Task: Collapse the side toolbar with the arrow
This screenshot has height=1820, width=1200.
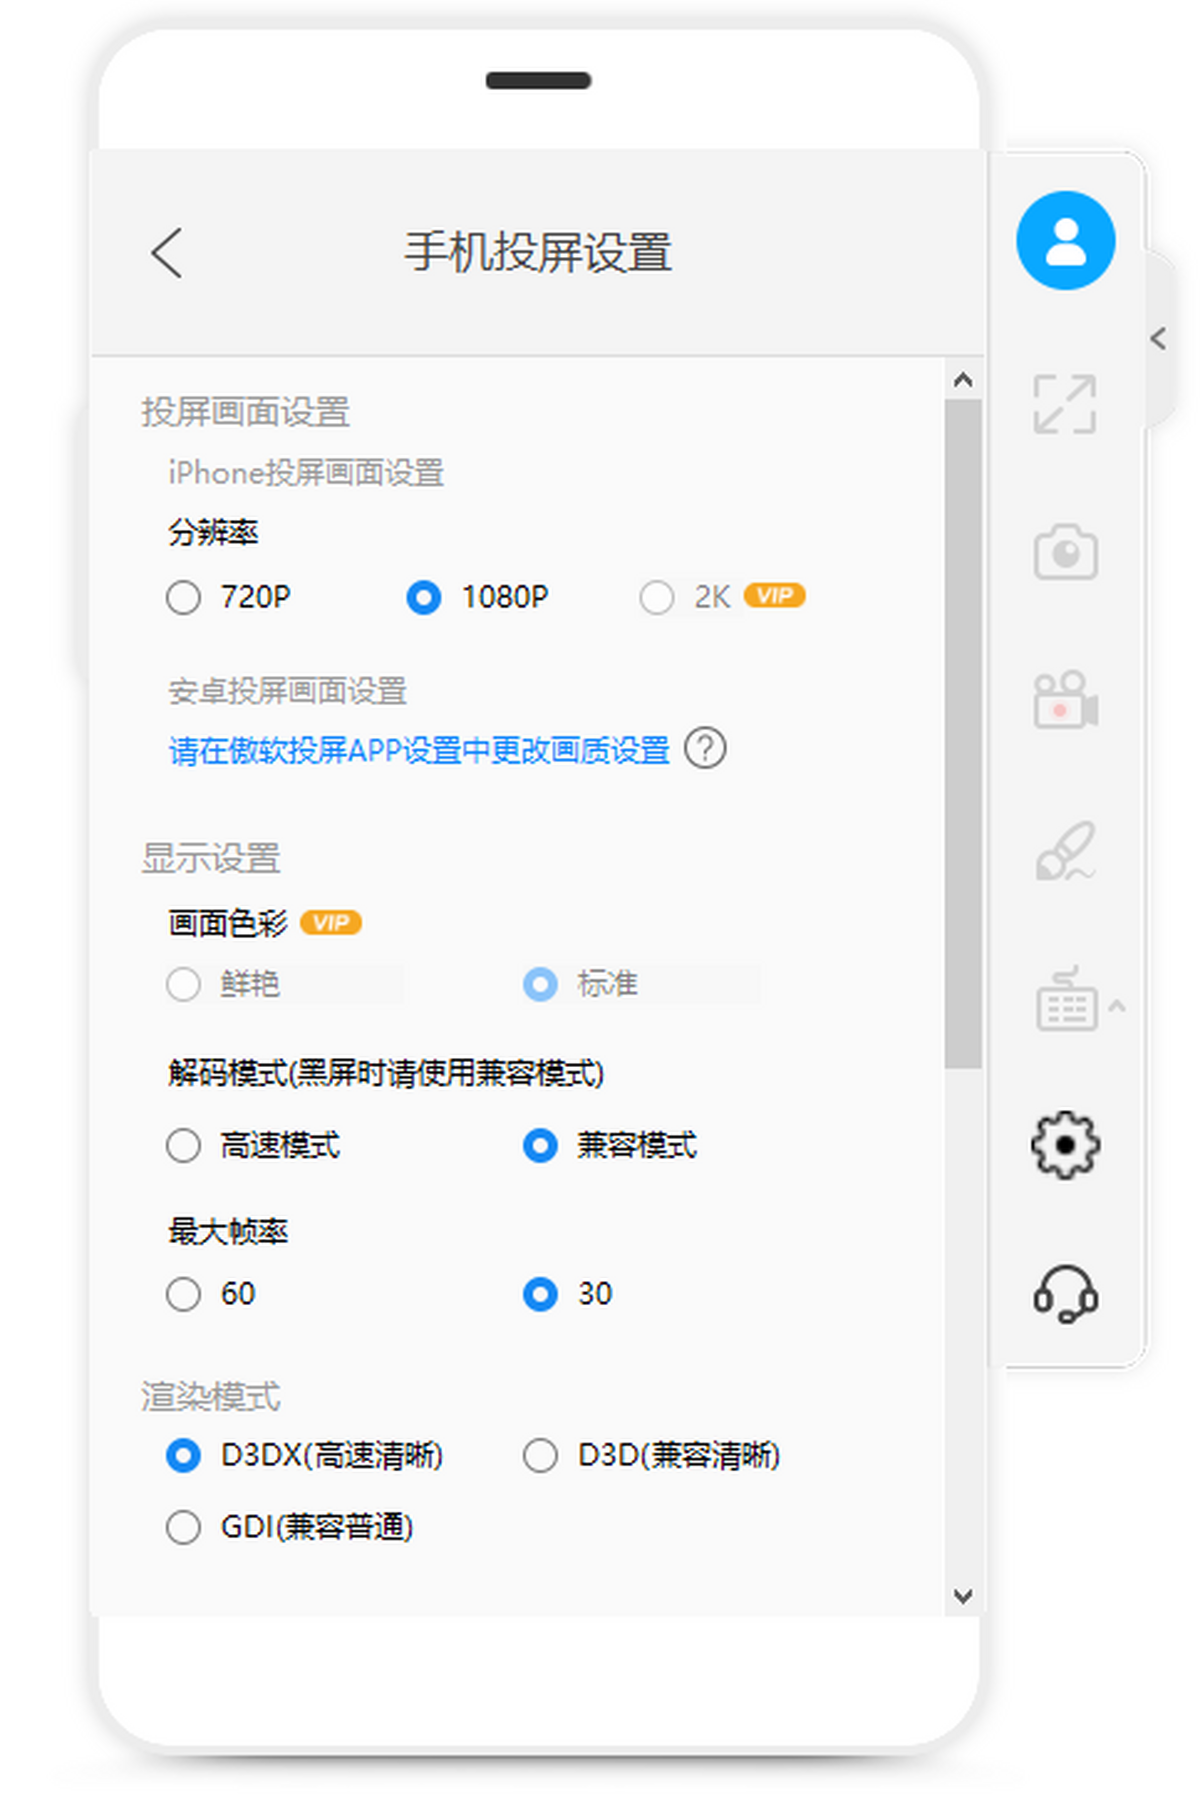Action: coord(1158,339)
